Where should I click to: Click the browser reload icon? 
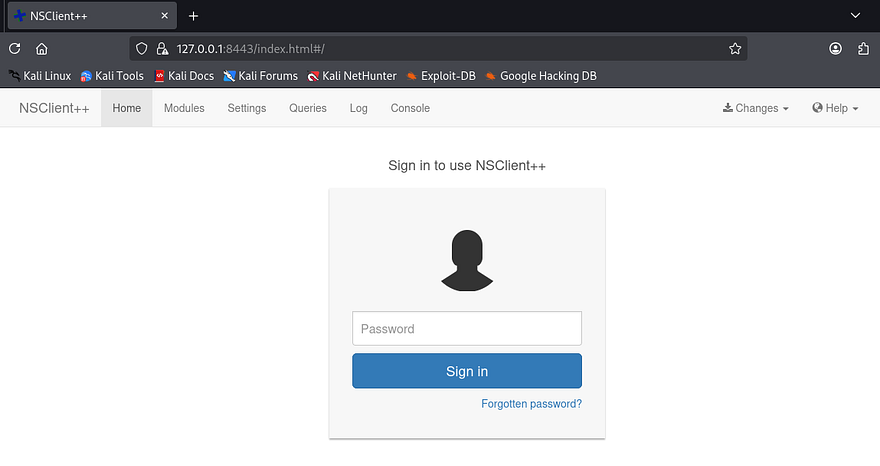click(x=15, y=48)
